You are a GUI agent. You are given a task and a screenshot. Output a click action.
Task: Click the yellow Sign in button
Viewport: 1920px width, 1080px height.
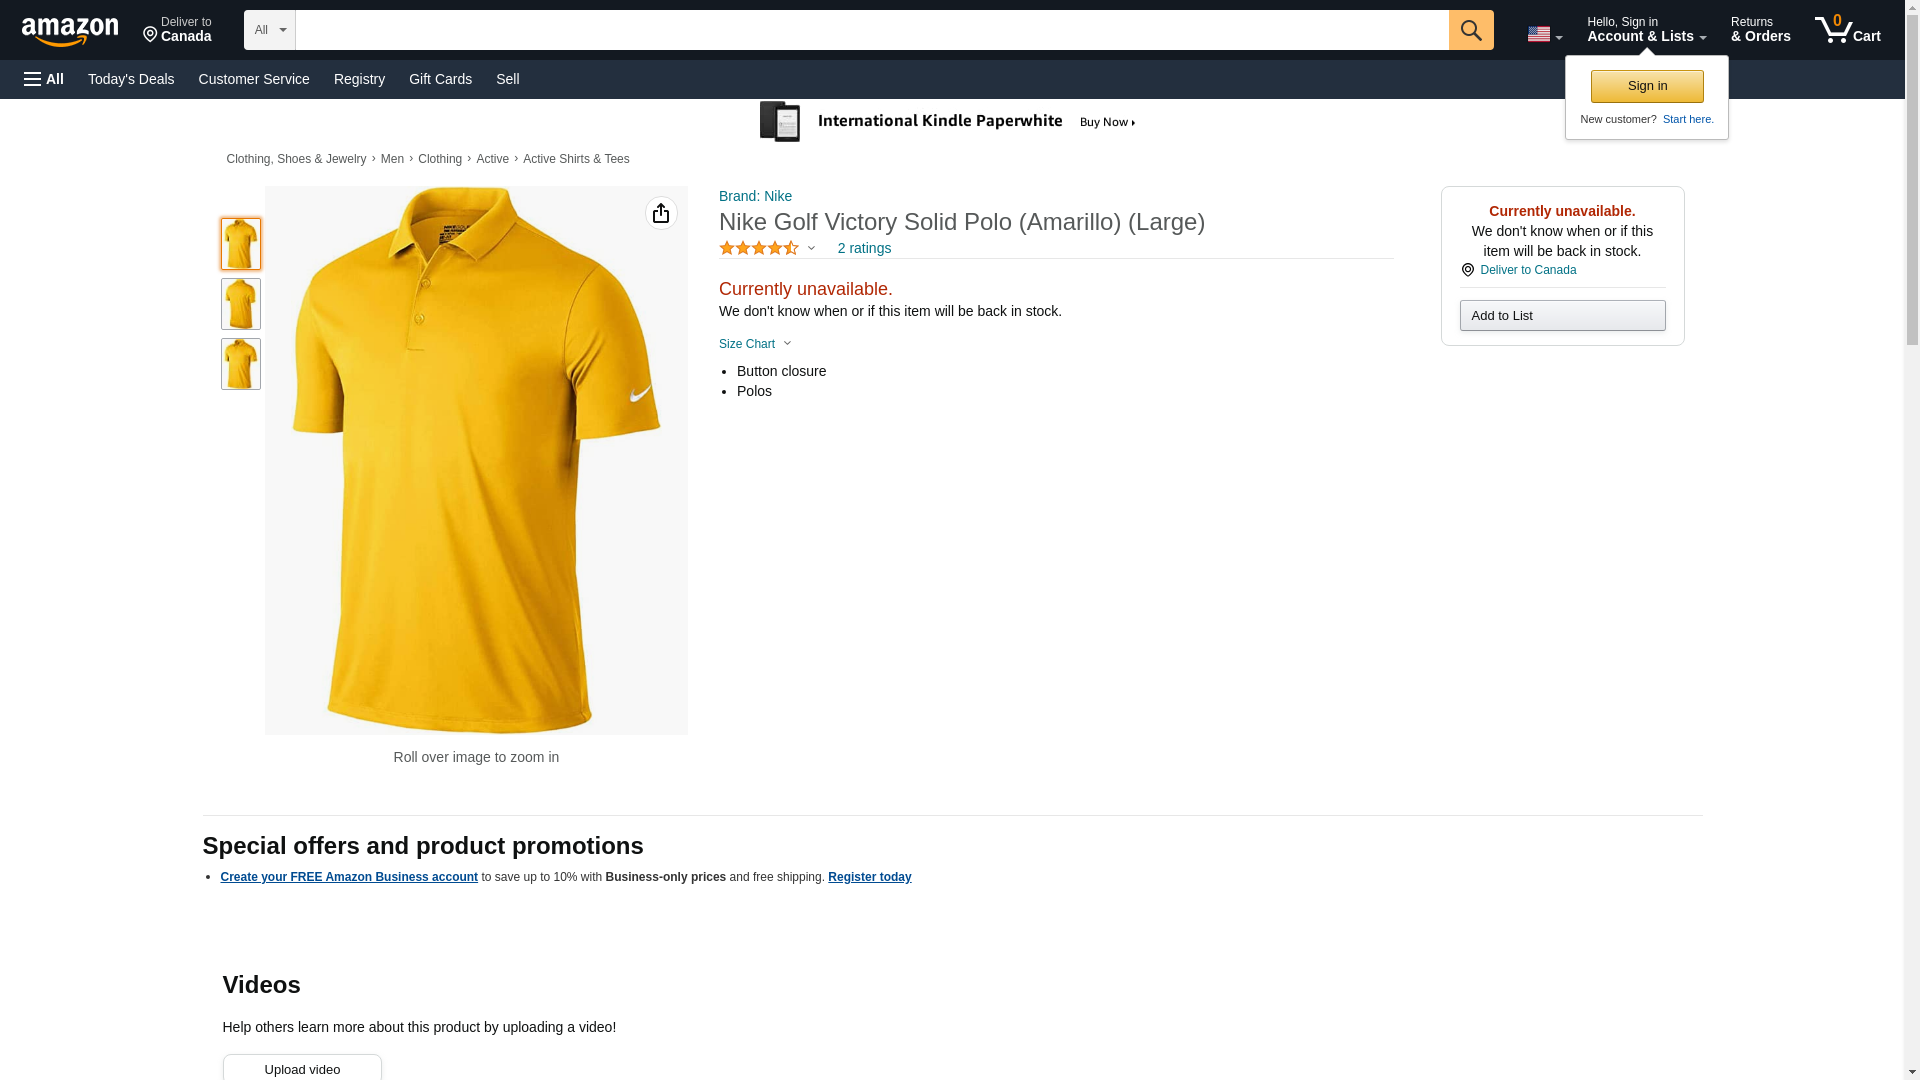pyautogui.click(x=1646, y=86)
